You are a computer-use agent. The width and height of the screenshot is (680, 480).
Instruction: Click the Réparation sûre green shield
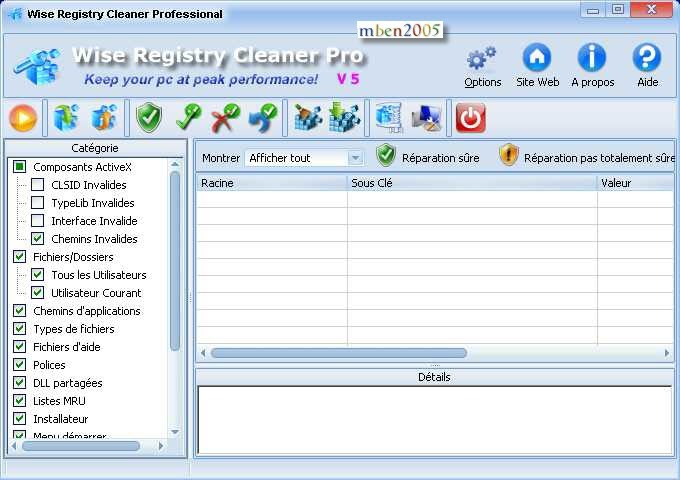point(386,155)
